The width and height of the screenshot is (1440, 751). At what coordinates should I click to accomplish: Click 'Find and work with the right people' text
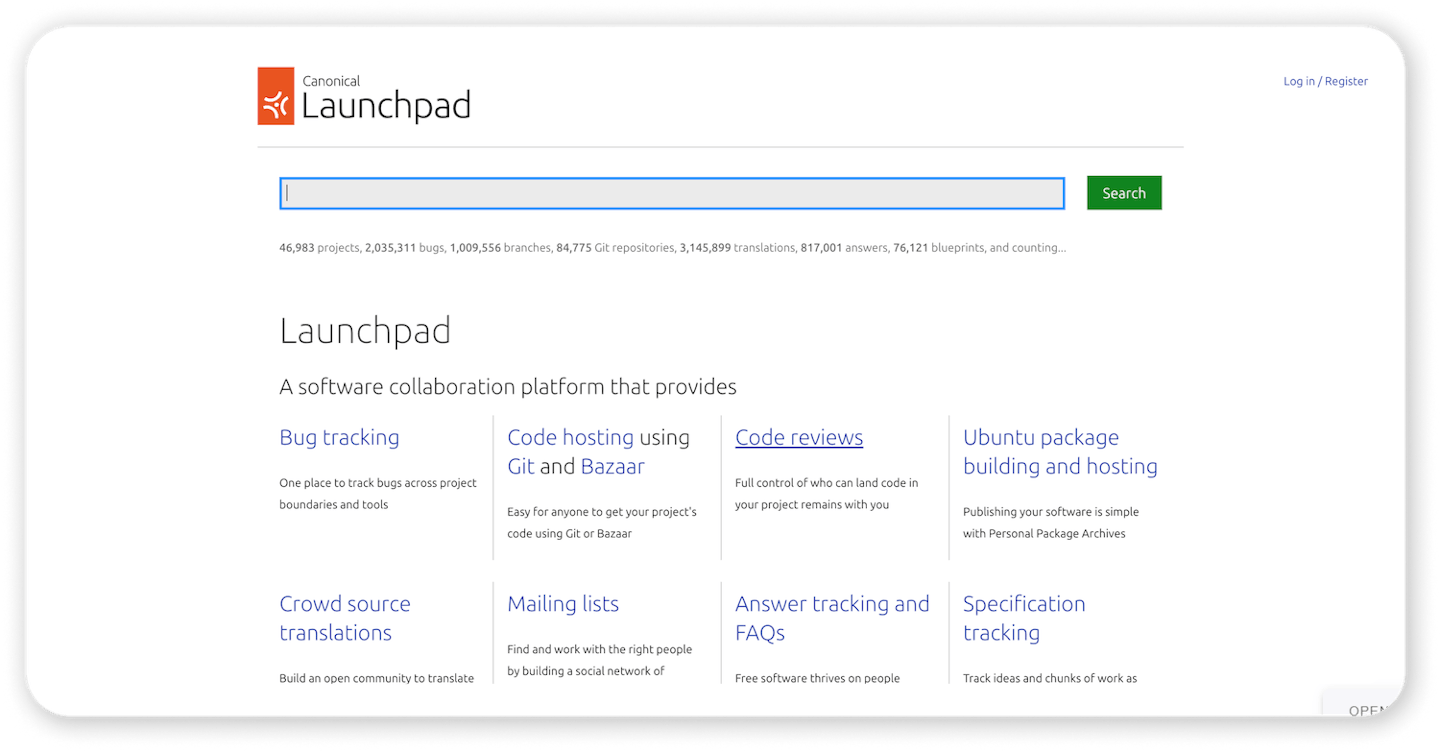pos(600,660)
